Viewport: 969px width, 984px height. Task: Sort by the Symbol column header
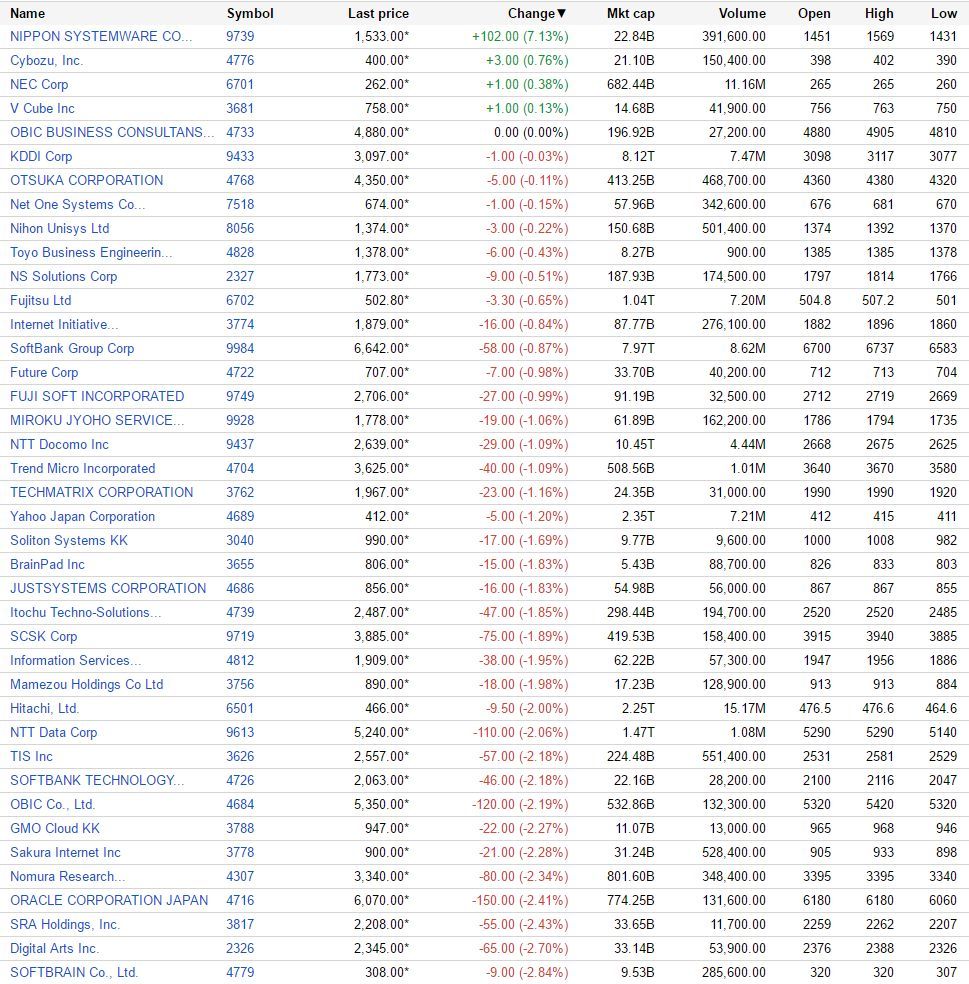[250, 13]
